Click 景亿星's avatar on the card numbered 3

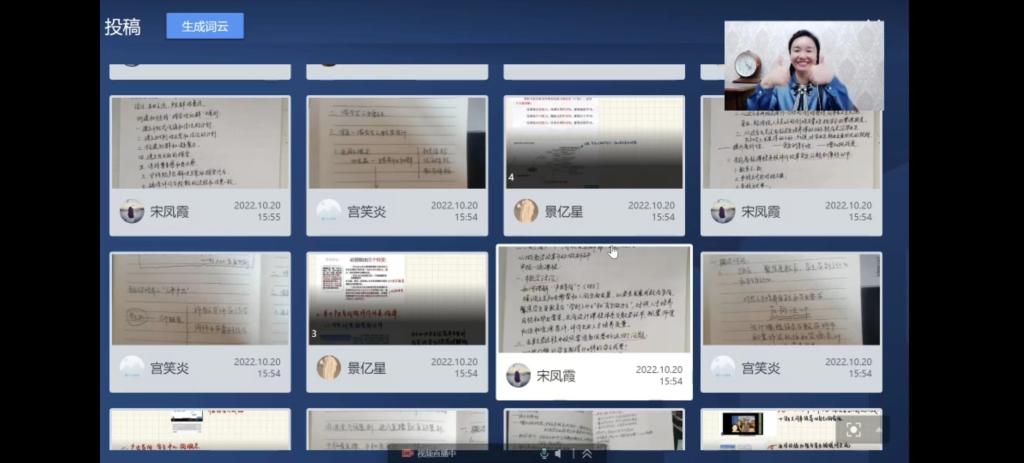coord(329,367)
